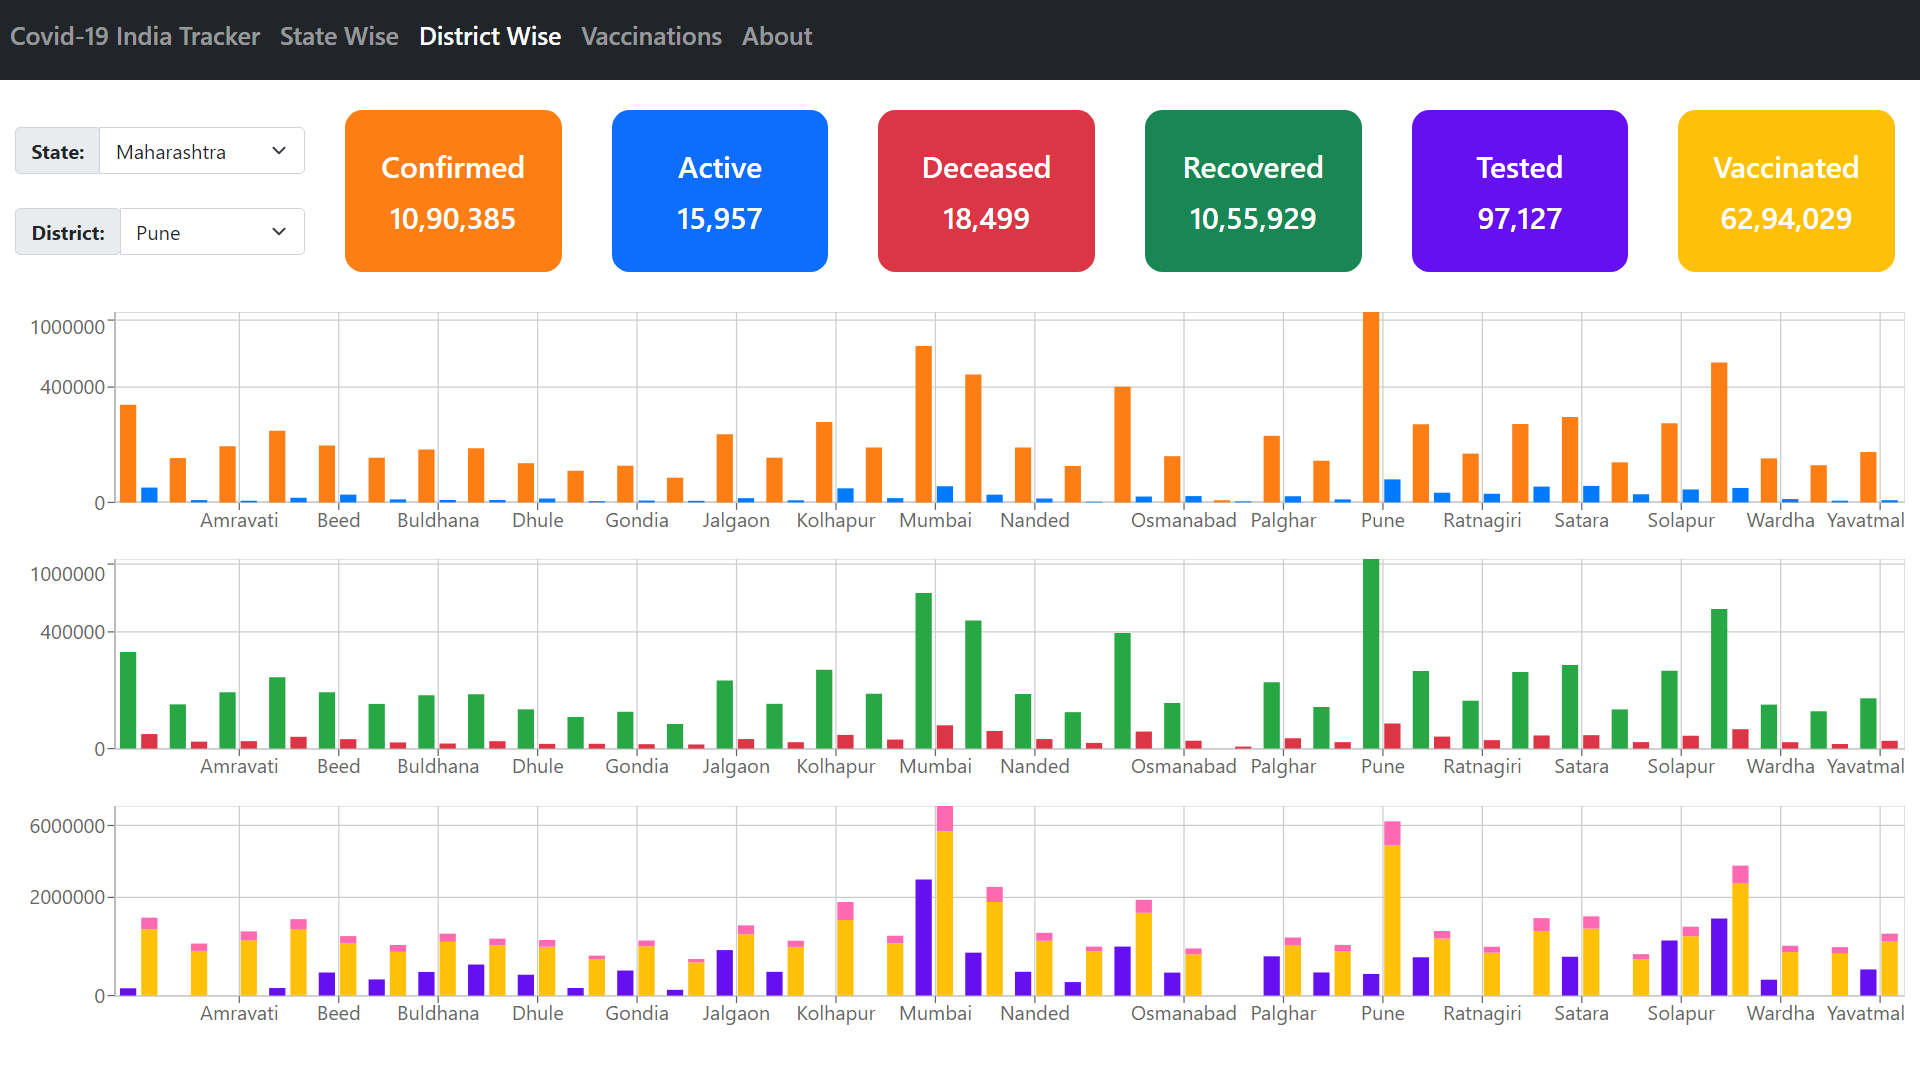
Task: Click the yellow Vaccinated stats card
Action: (1786, 191)
